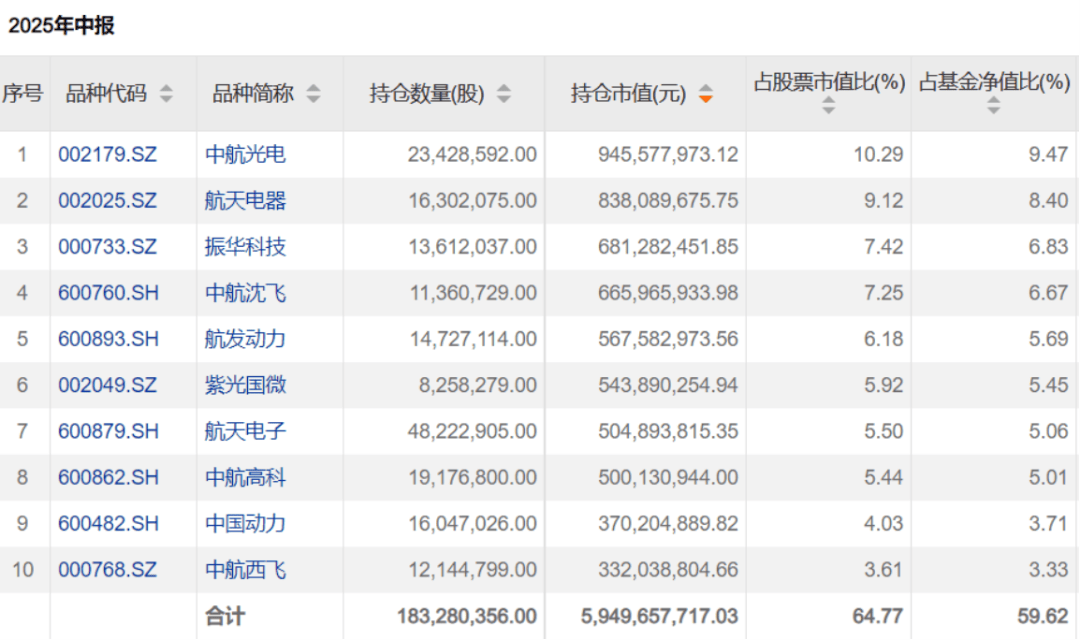
Task: Sort by 占基金净值比(%) column arrows
Action: click(993, 105)
